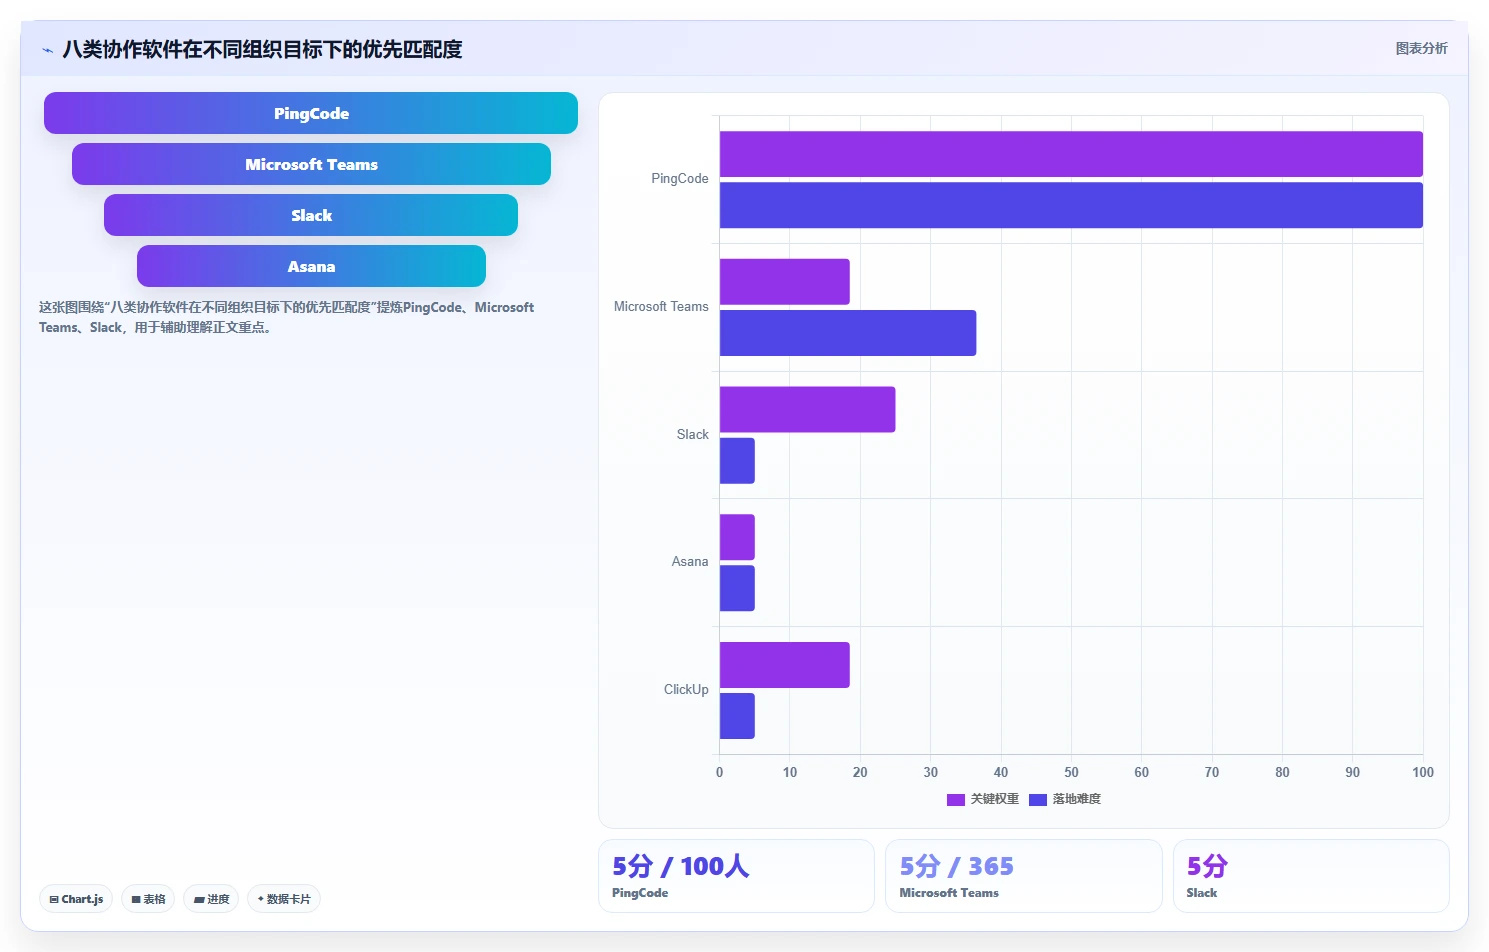Click the 图表分析 label in the header
This screenshot has height=952, width=1489.
tap(1421, 48)
